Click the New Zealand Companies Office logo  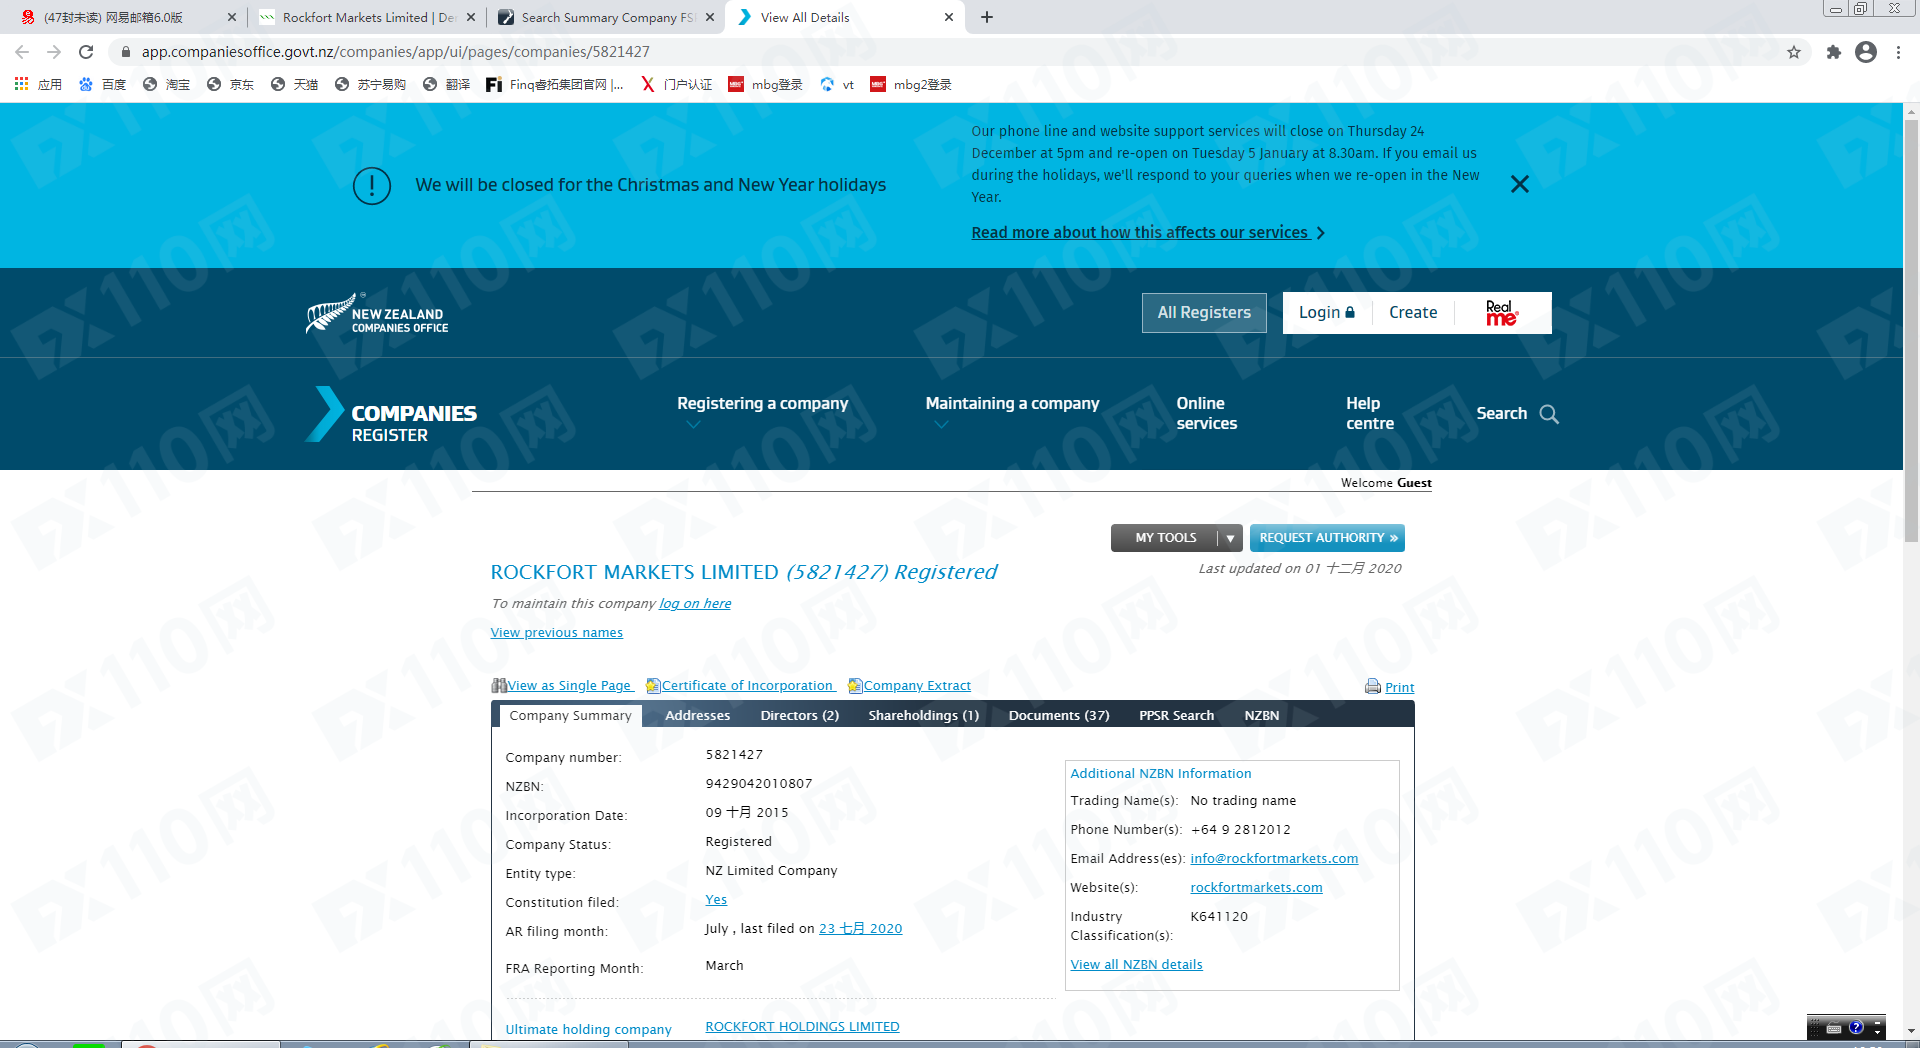pos(377,313)
